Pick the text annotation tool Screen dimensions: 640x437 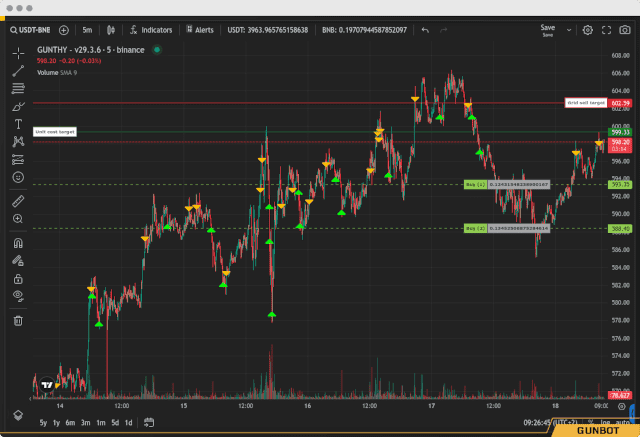[18, 124]
